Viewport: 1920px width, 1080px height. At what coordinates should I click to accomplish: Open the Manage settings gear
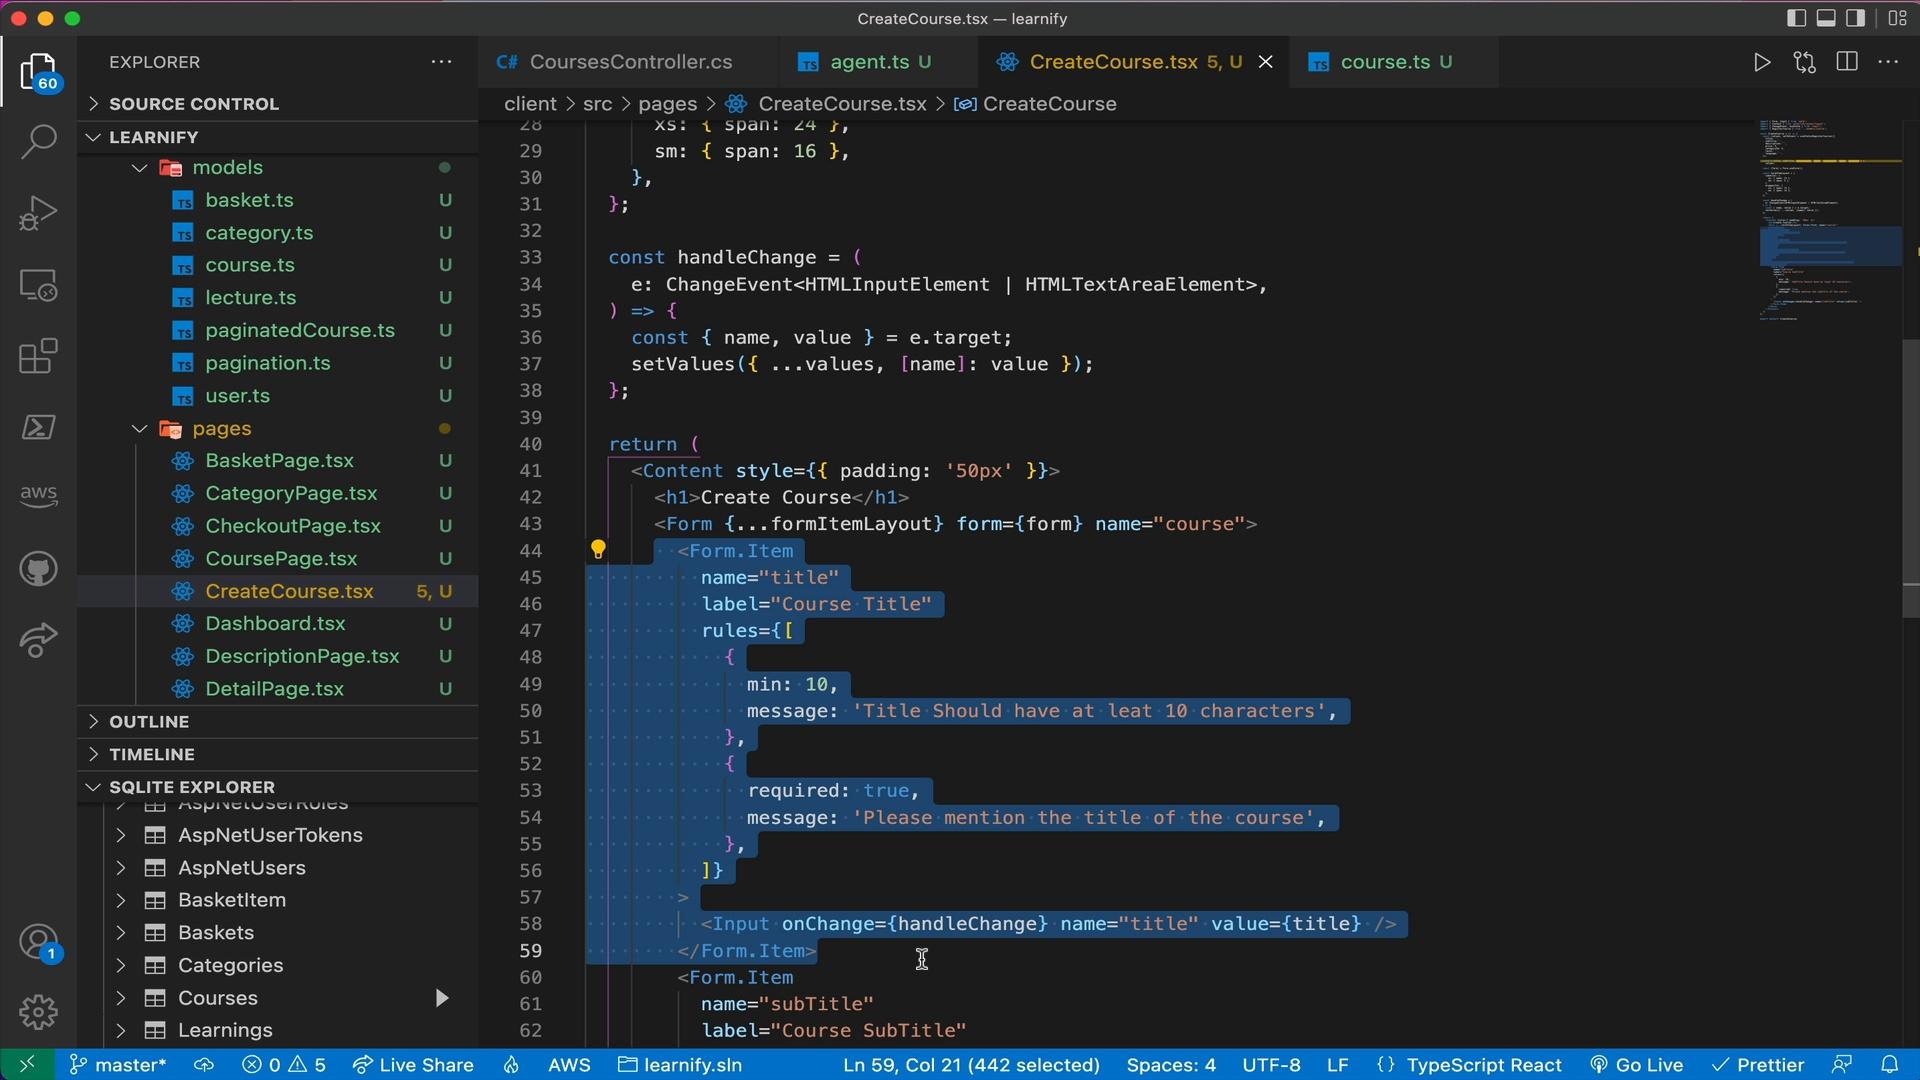[38, 1012]
